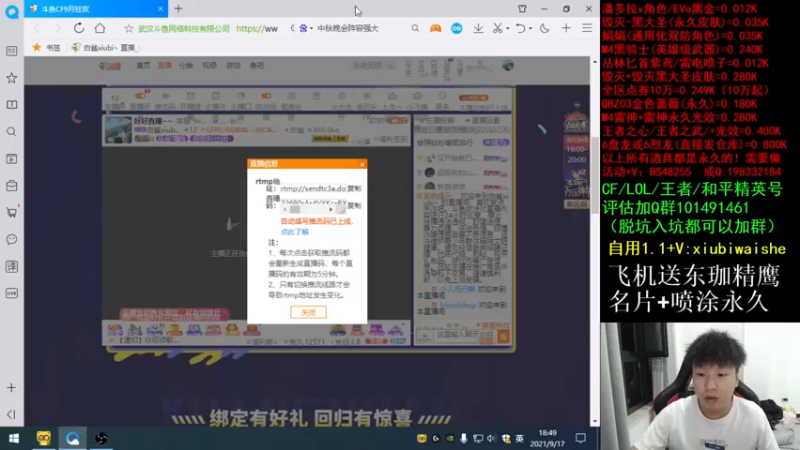800x450 pixels.
Task: Close the 直播信息 dialog with X
Action: [362, 164]
